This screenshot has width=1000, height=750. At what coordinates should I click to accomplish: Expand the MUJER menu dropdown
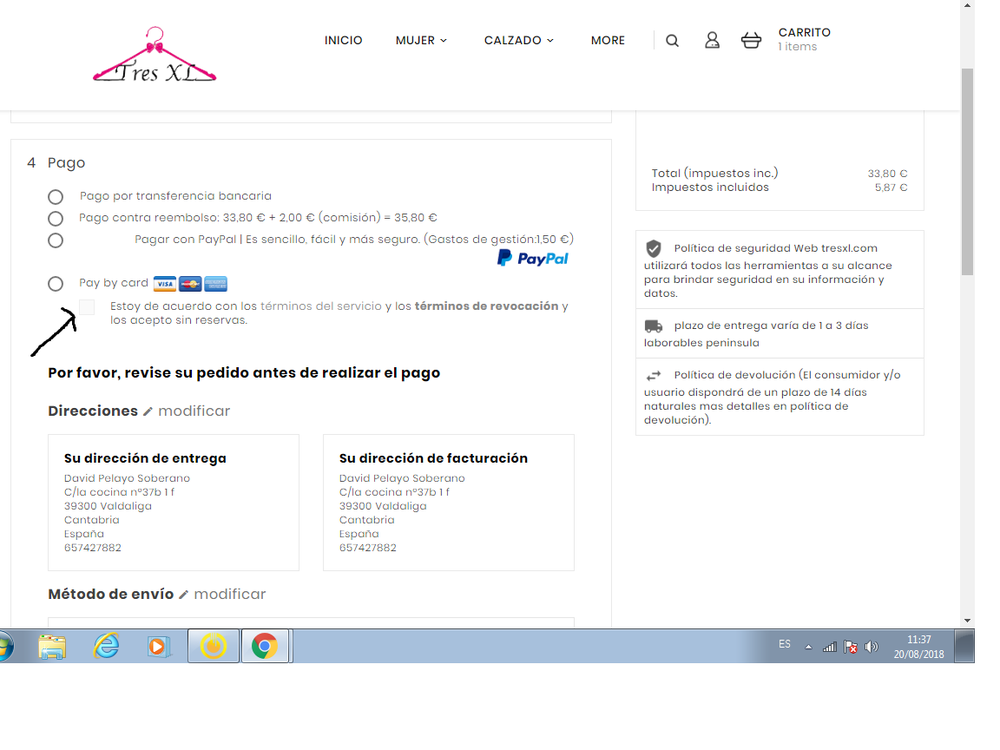point(421,40)
